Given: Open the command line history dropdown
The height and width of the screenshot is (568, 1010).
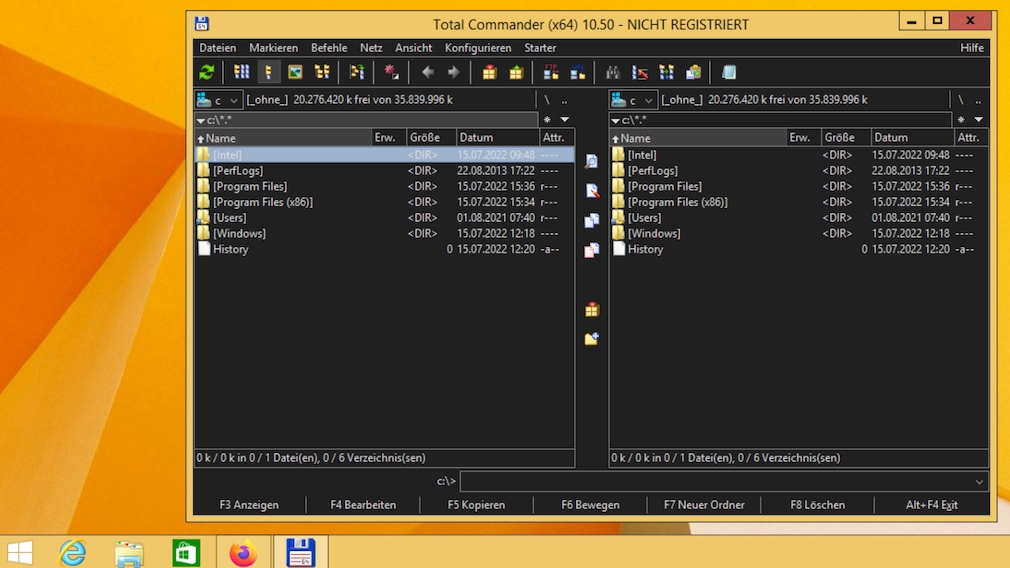Looking at the screenshot, I should click(979, 482).
